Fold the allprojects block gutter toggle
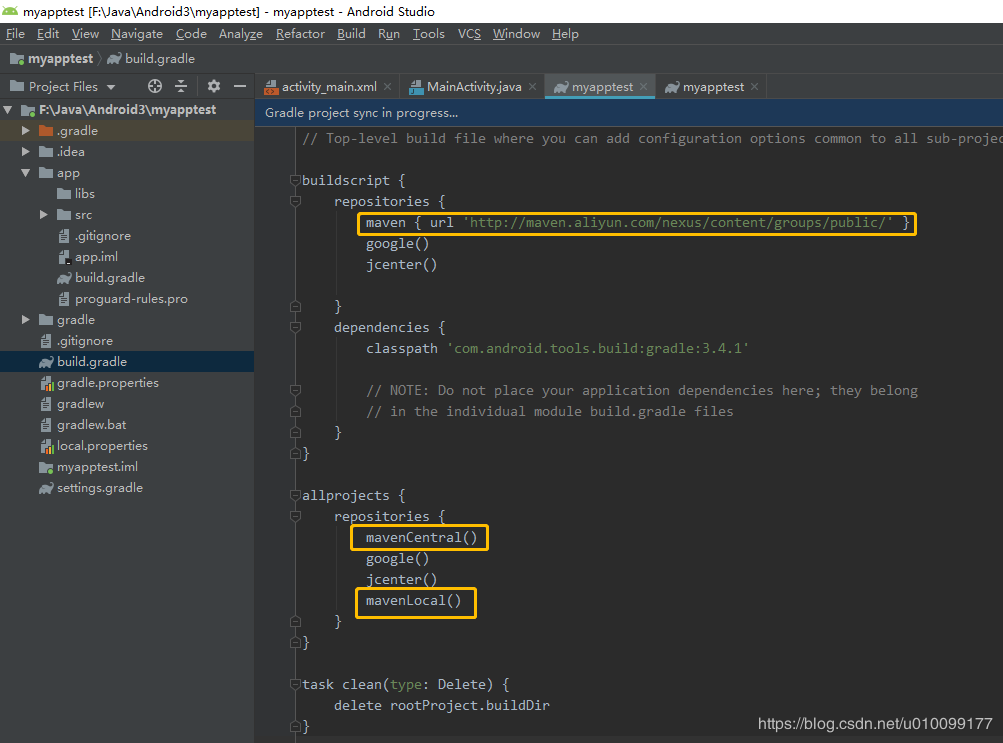 (x=295, y=496)
